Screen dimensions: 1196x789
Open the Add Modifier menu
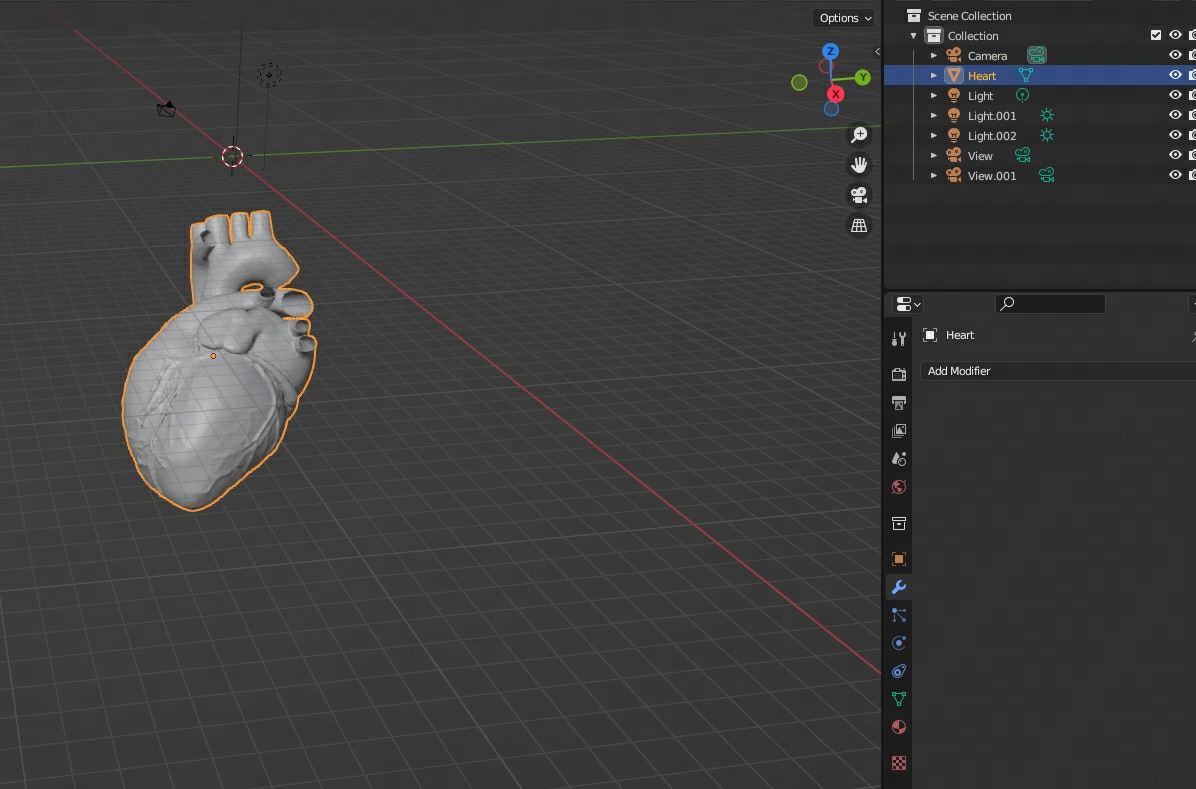(1055, 371)
